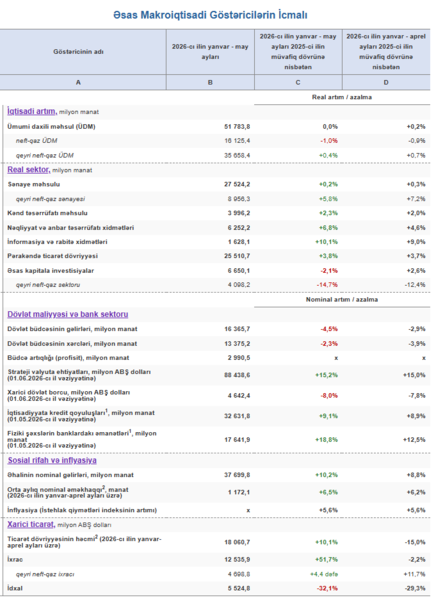Select the column C header cell
436x600 pixels.
click(298, 82)
